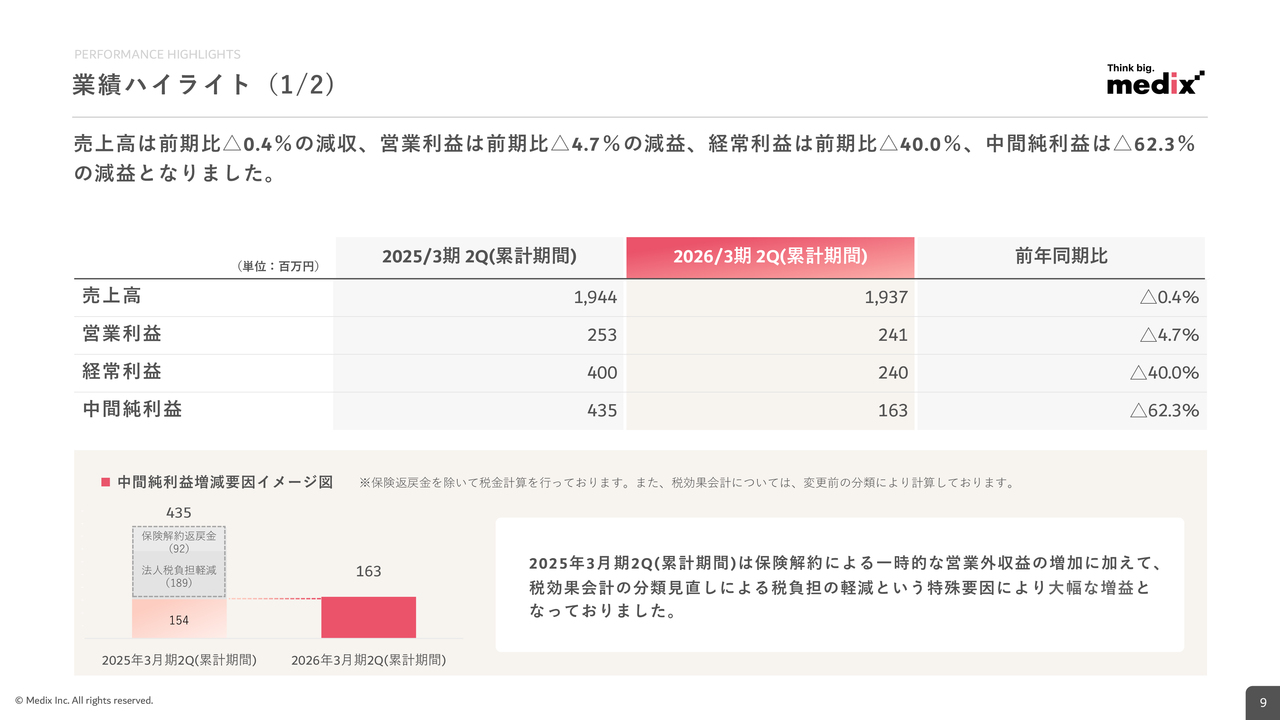The image size is (1280, 720).
Task: Click the red square bullet beside 中間純利益増減要因イメージ図
Action: [x=105, y=482]
